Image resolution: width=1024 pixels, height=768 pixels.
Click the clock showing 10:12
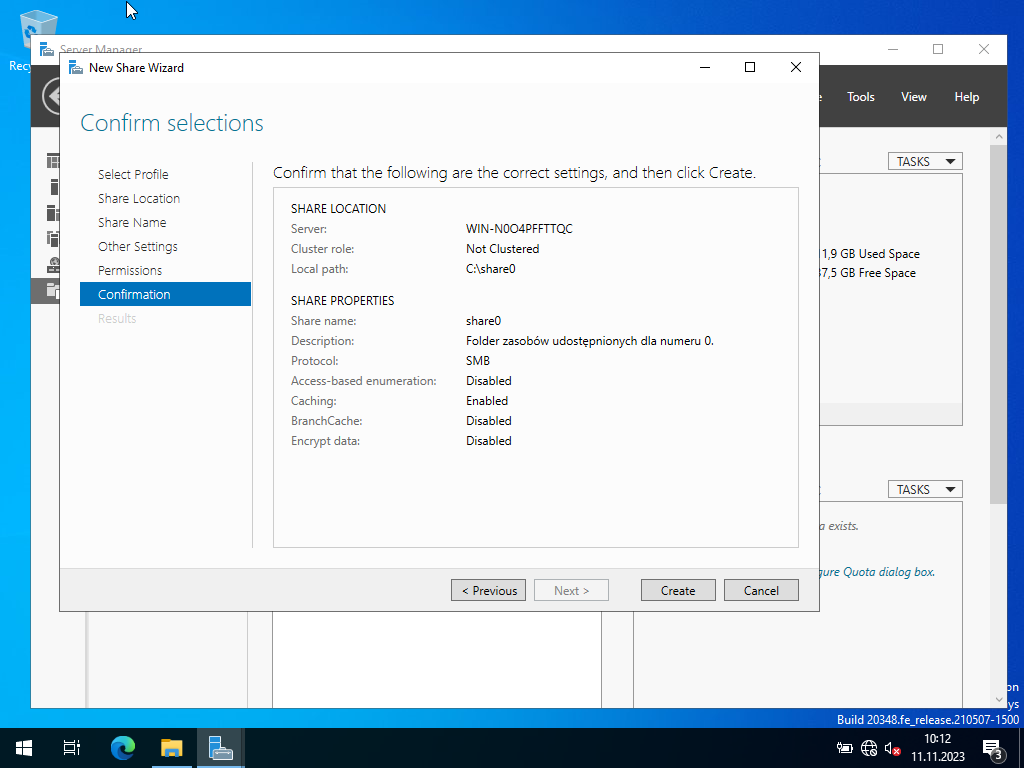tap(937, 748)
